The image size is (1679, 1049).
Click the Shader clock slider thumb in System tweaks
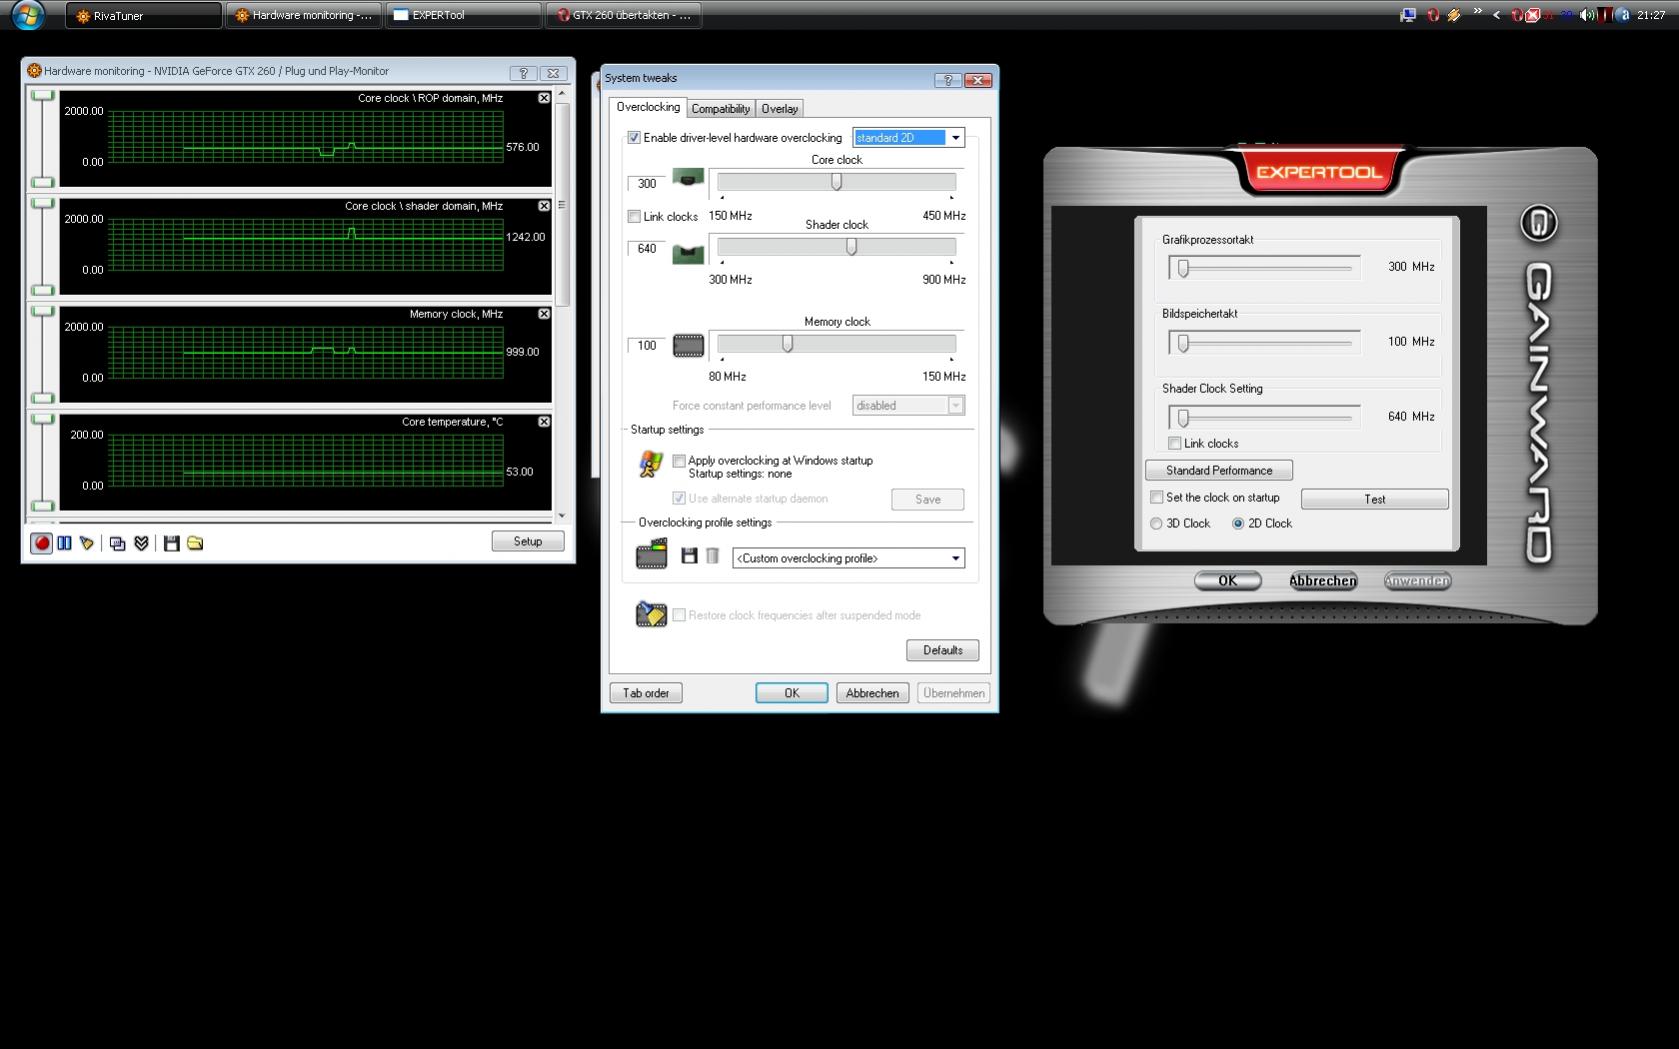click(x=851, y=246)
